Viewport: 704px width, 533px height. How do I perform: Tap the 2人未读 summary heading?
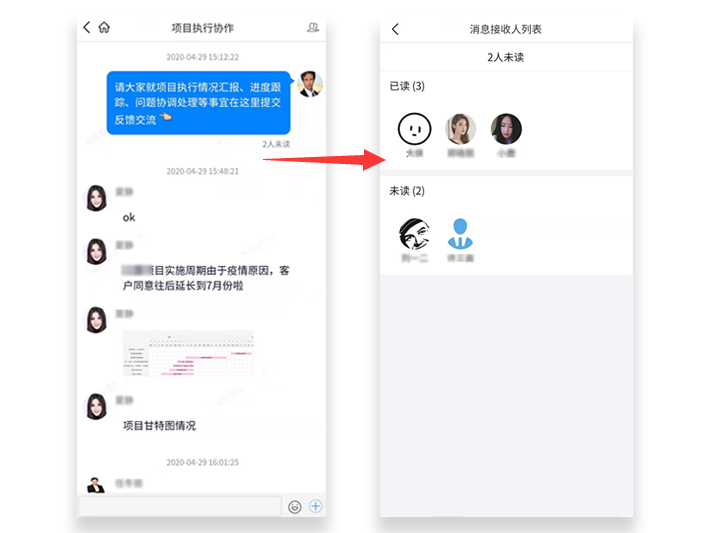(506, 57)
